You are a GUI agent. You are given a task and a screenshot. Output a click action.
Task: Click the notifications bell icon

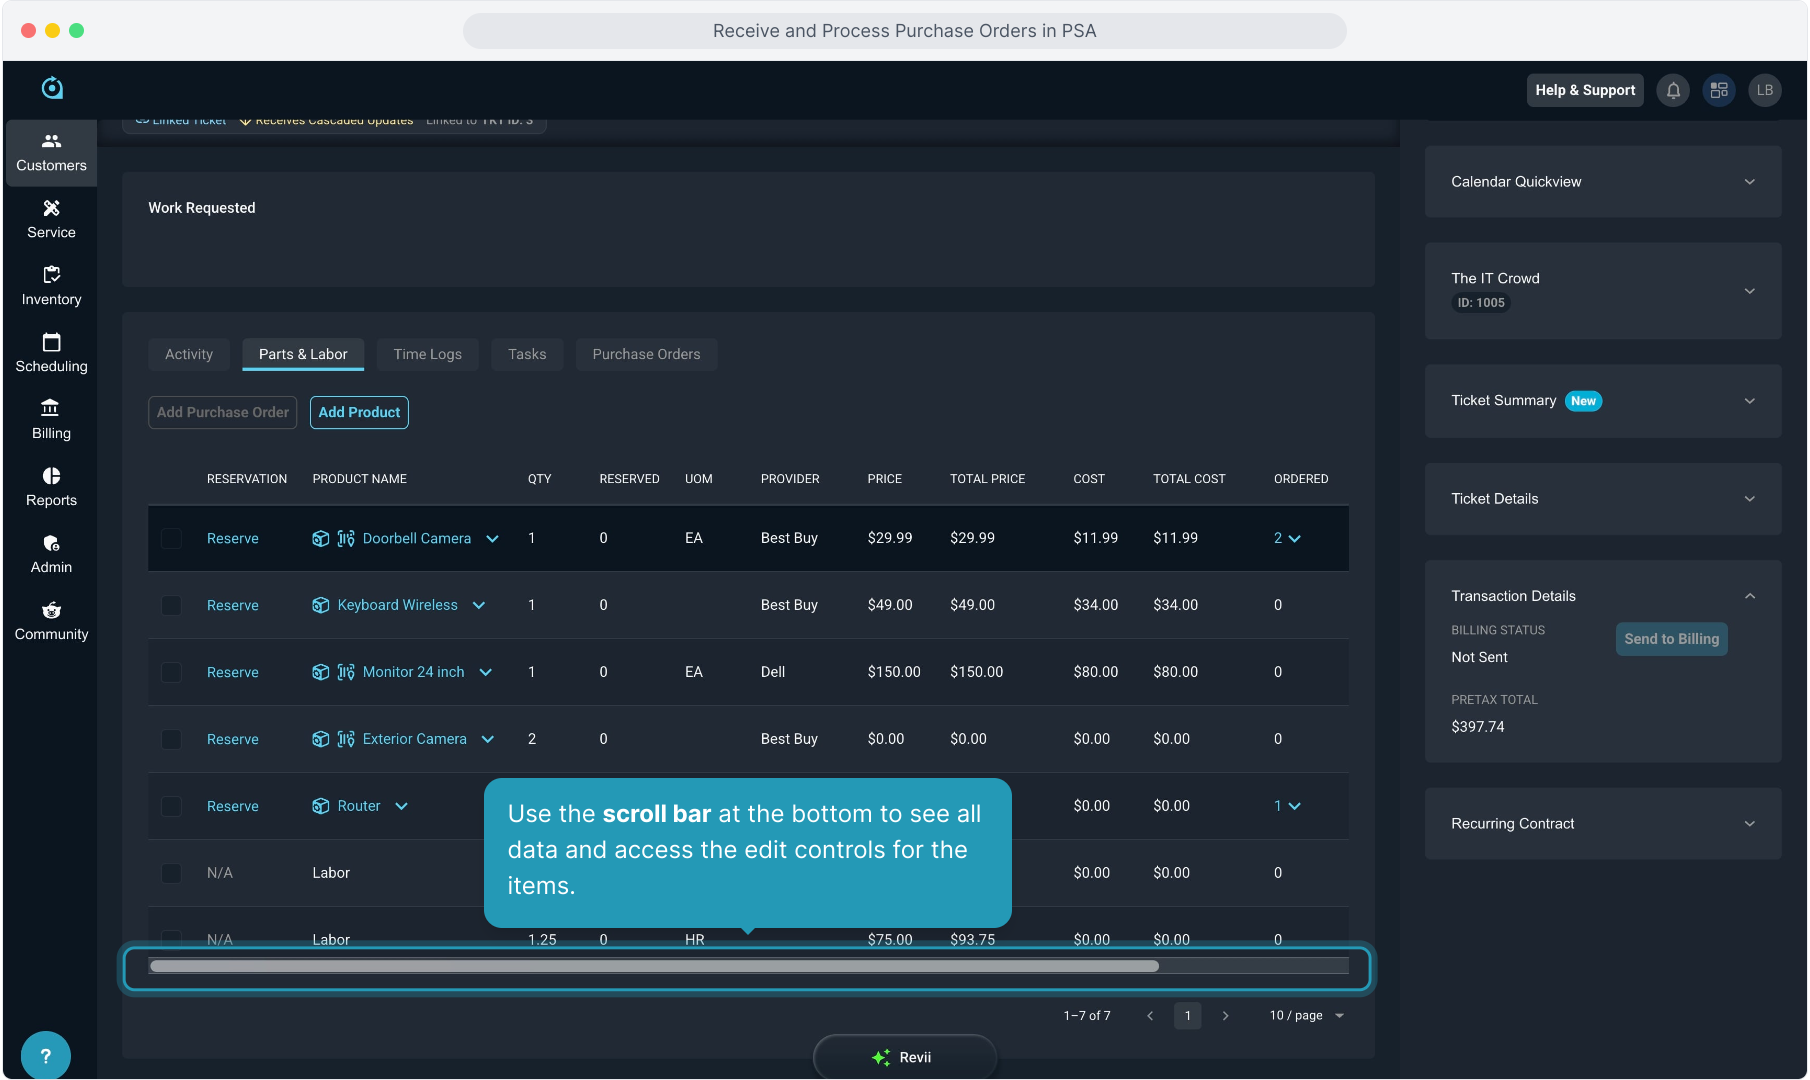point(1673,90)
